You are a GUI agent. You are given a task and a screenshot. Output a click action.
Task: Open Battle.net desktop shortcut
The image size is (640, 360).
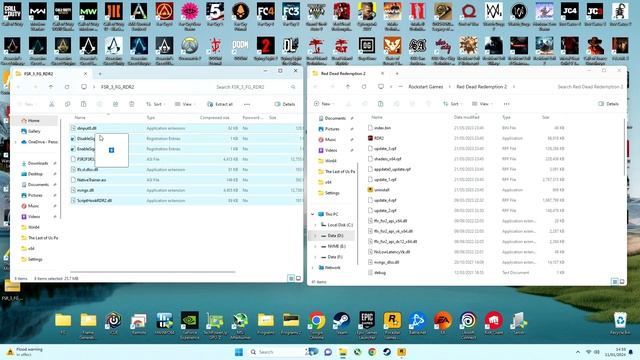click(417, 324)
